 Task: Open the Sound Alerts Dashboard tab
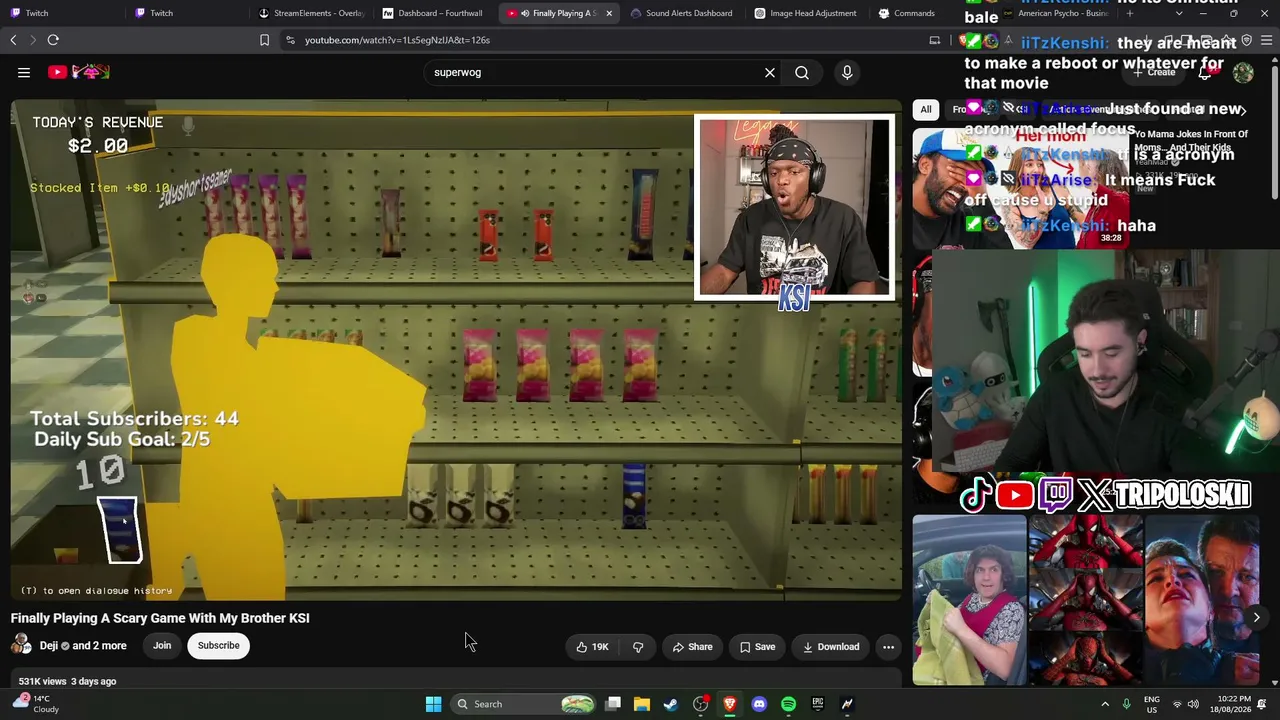[682, 13]
